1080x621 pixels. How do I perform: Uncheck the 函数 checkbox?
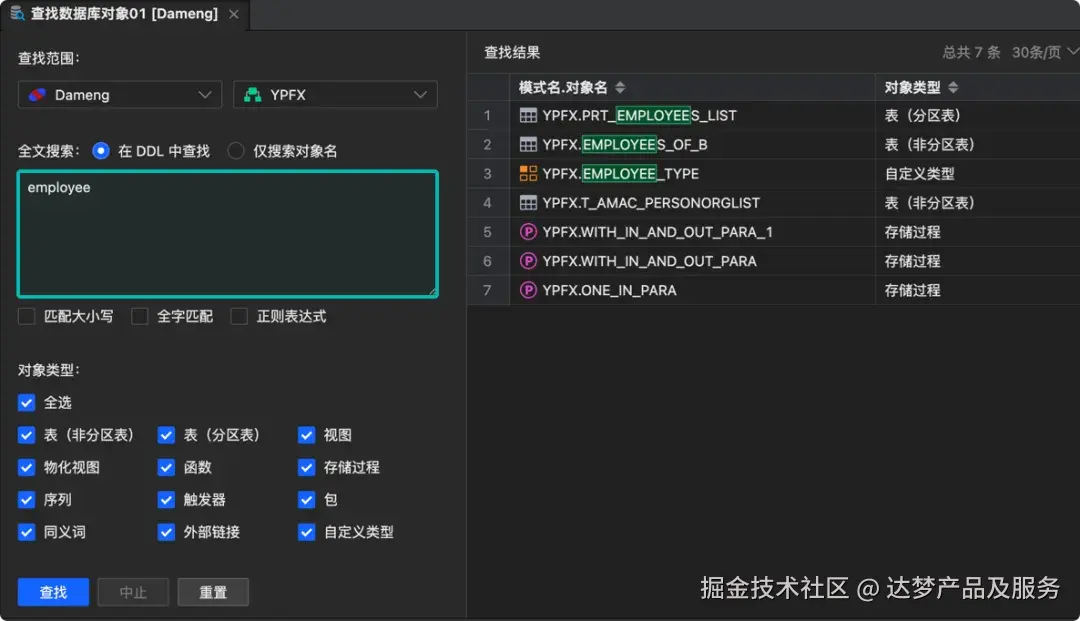click(x=166, y=467)
